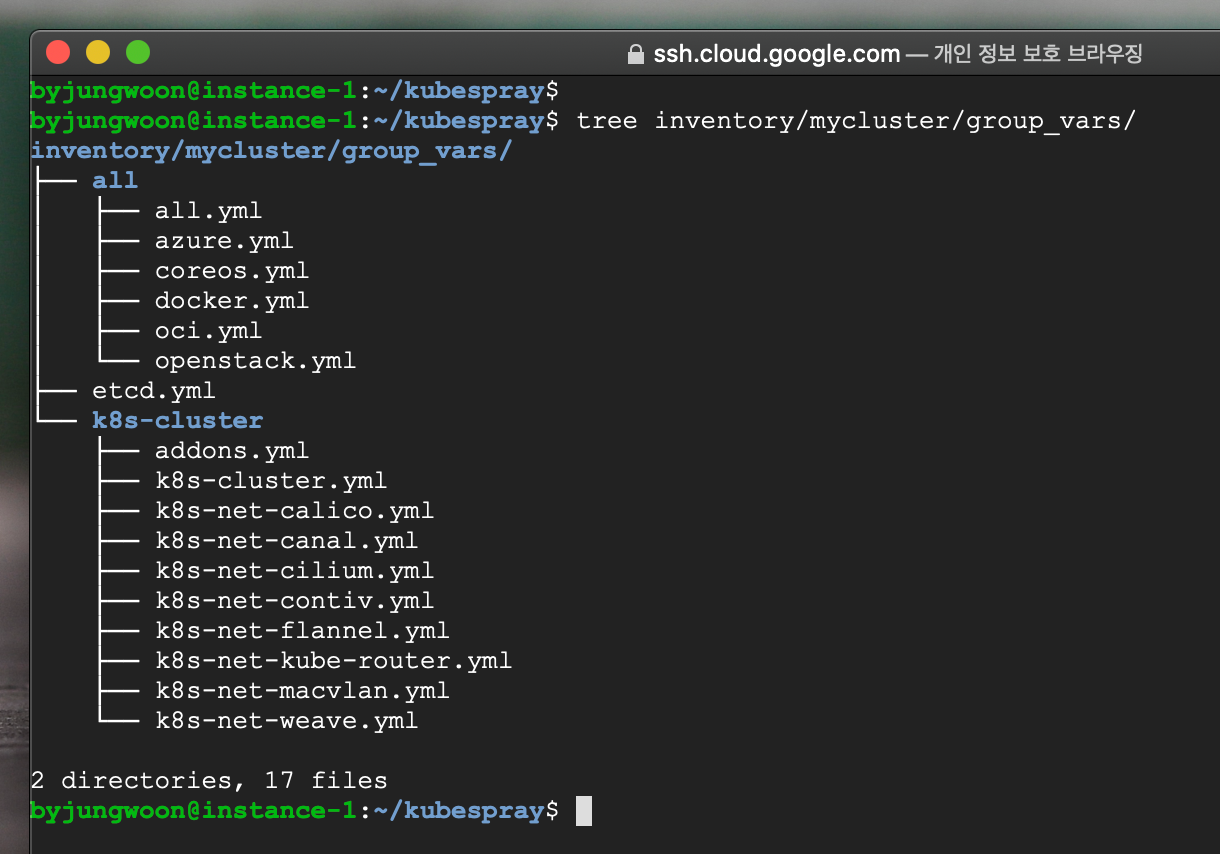Click the k8s-net-contiv.yml file entry
This screenshot has height=854, width=1220.
[294, 601]
